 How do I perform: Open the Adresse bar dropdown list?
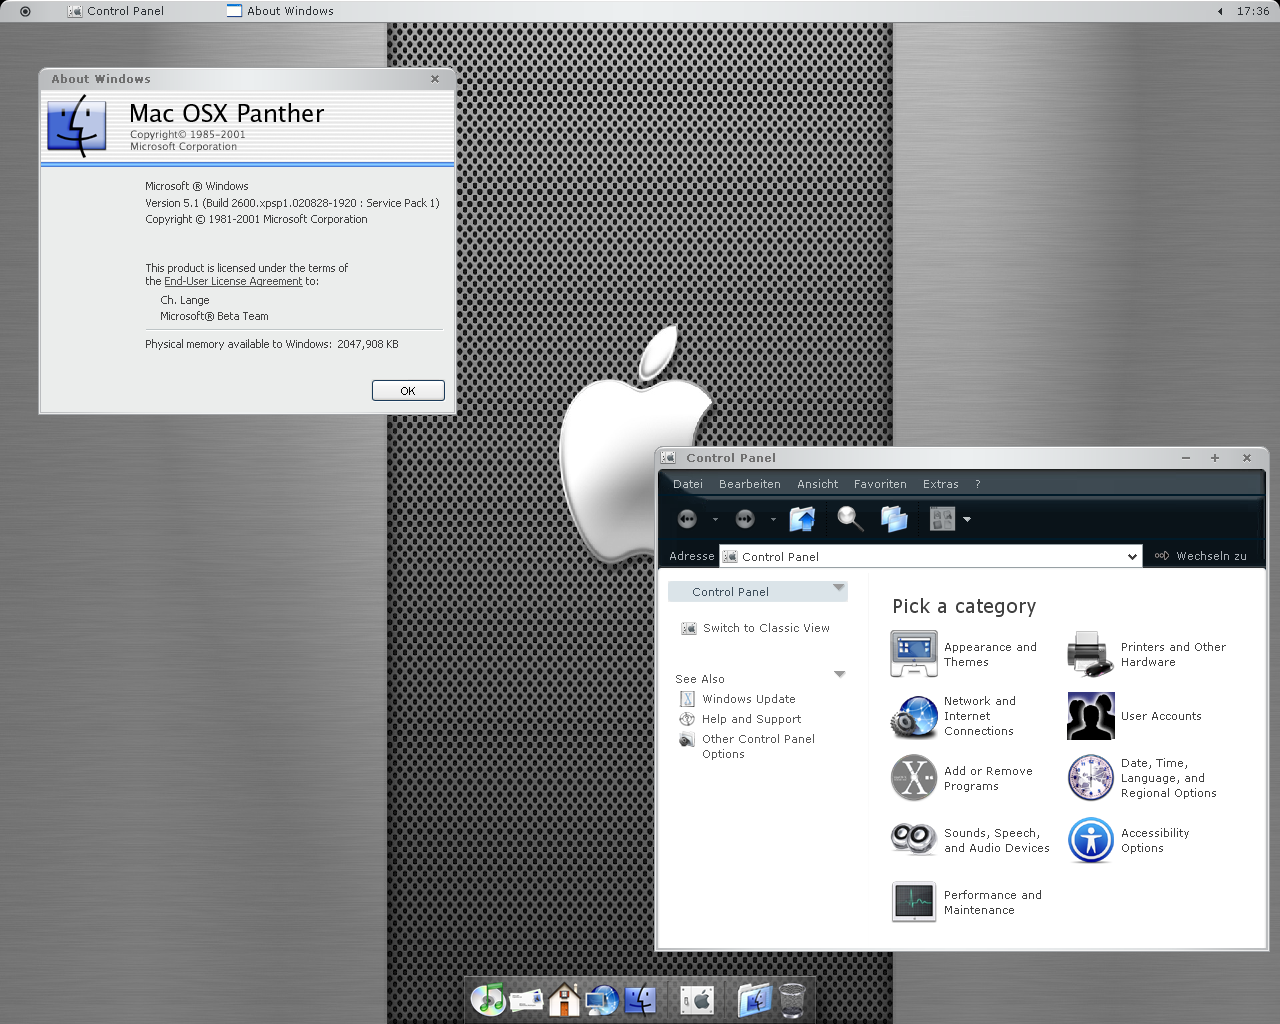tap(1132, 557)
